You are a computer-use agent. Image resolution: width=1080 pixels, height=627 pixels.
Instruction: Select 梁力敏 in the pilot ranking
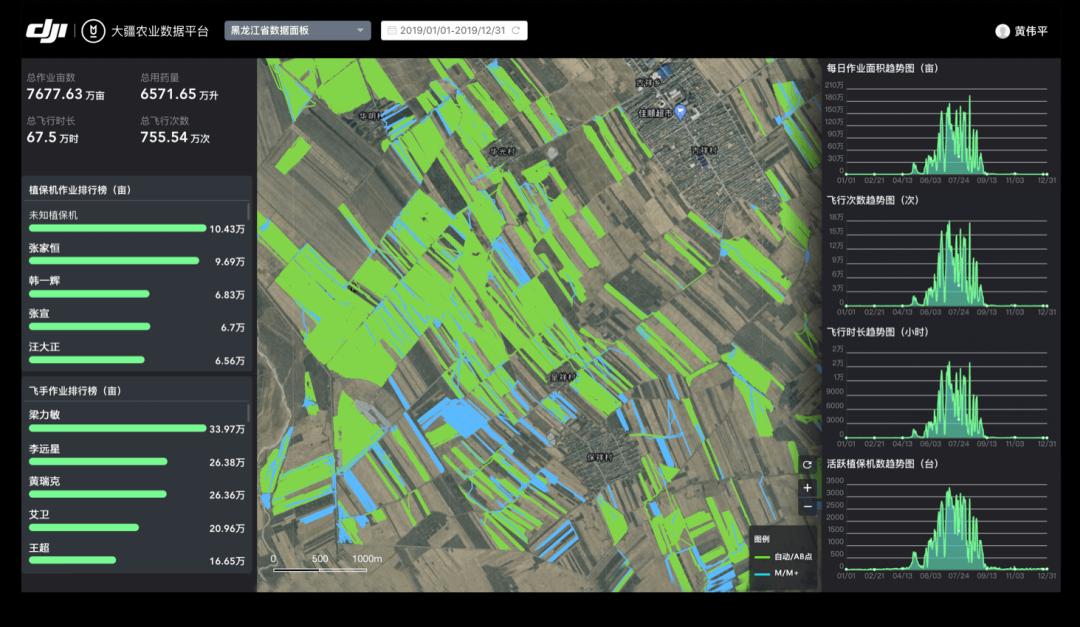click(44, 415)
